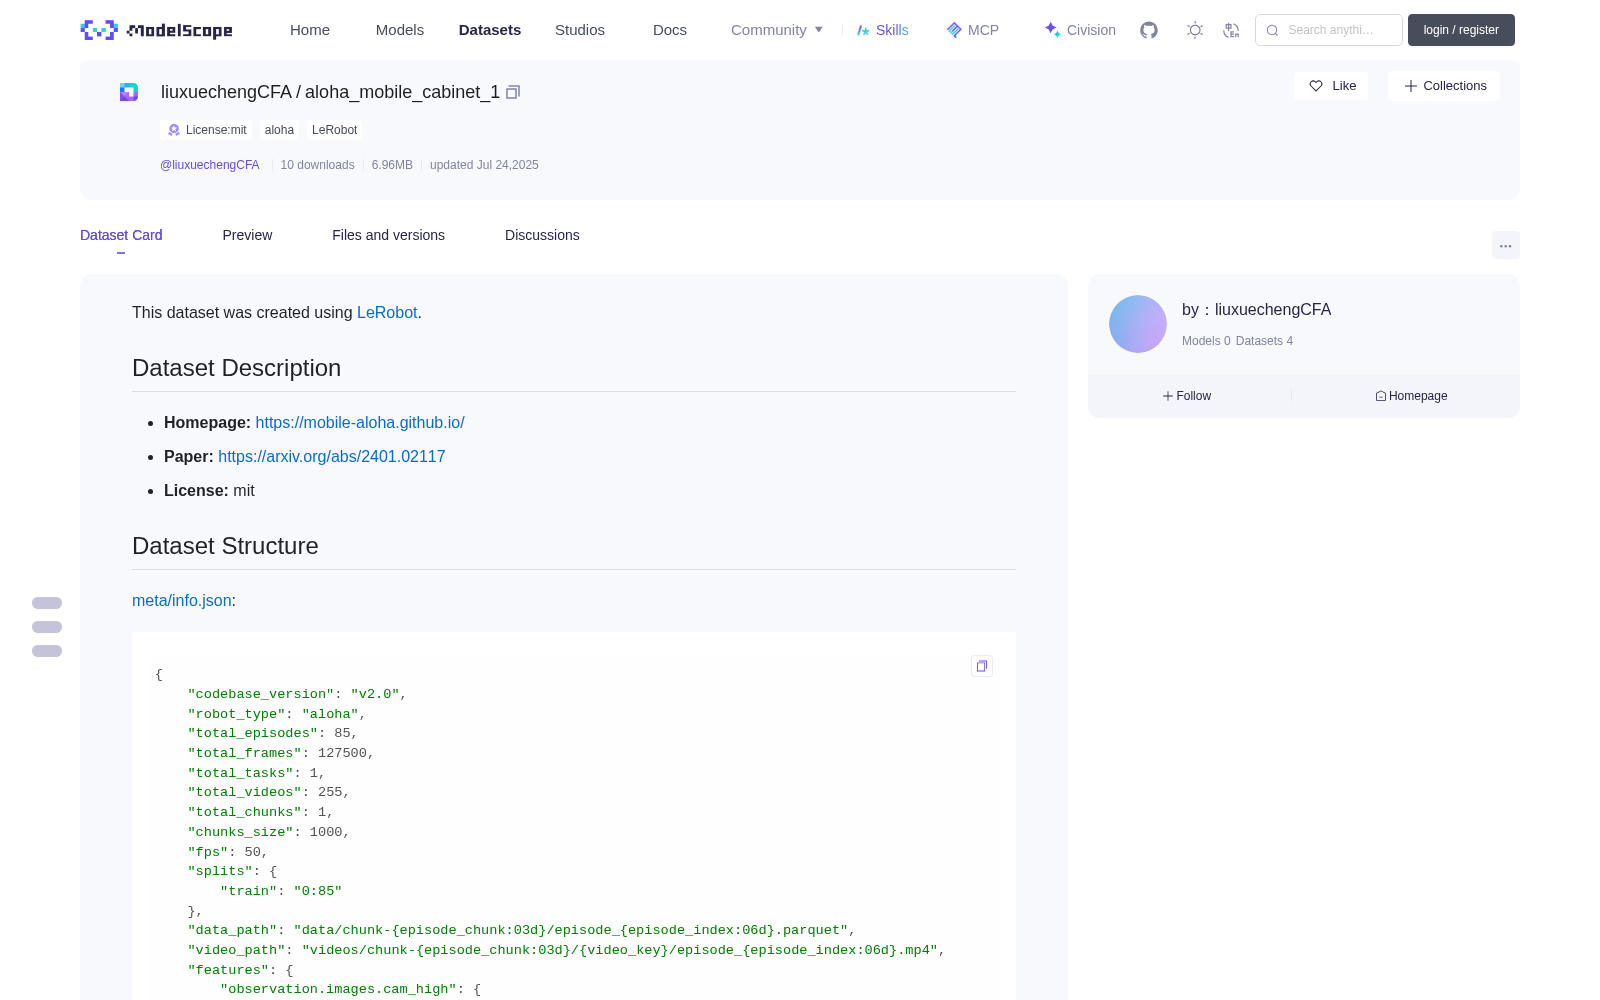Click the ModelScope logo

pyautogui.click(x=157, y=30)
